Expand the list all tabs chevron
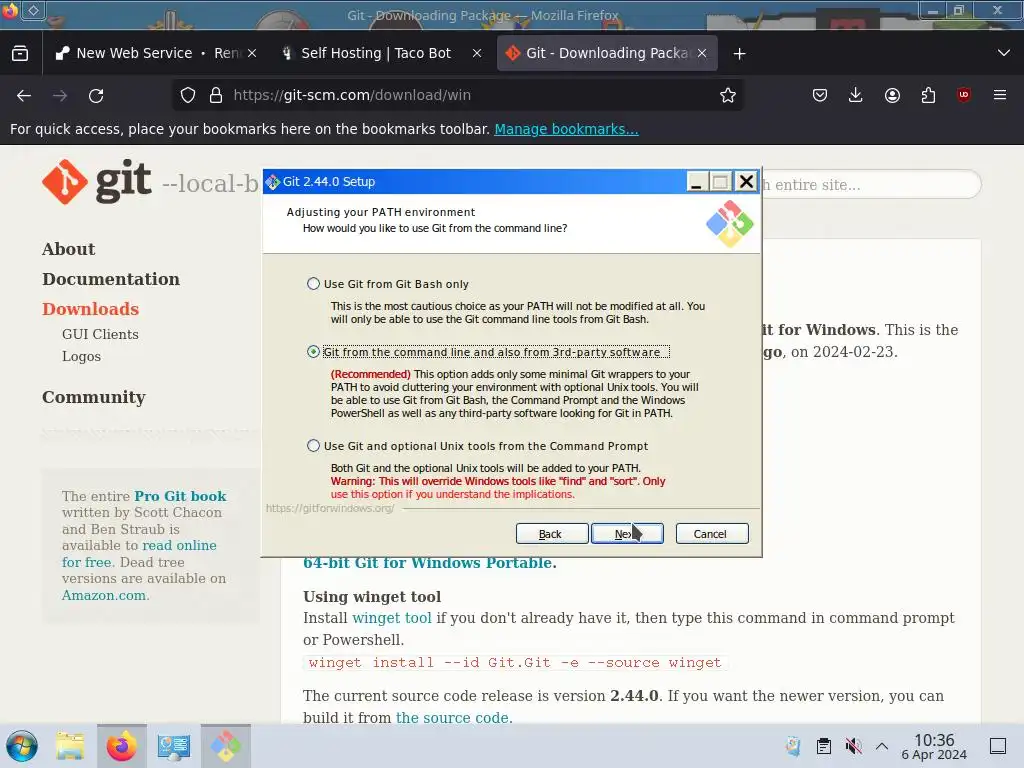1024x768 pixels. (x=1004, y=53)
